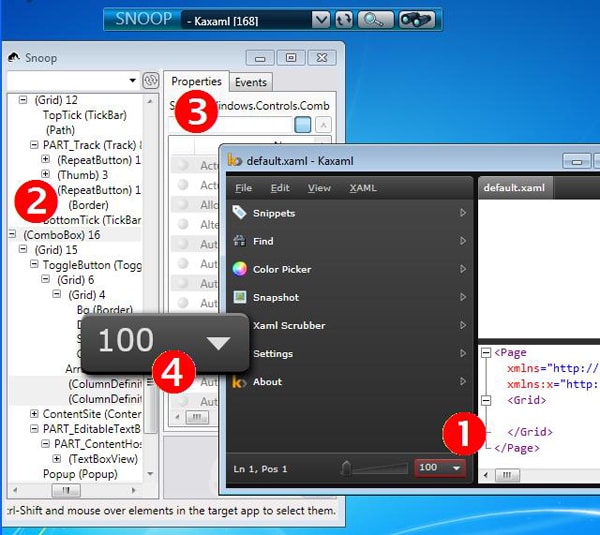600x535 pixels.
Task: Select the default.xaml document tab
Action: (x=514, y=188)
